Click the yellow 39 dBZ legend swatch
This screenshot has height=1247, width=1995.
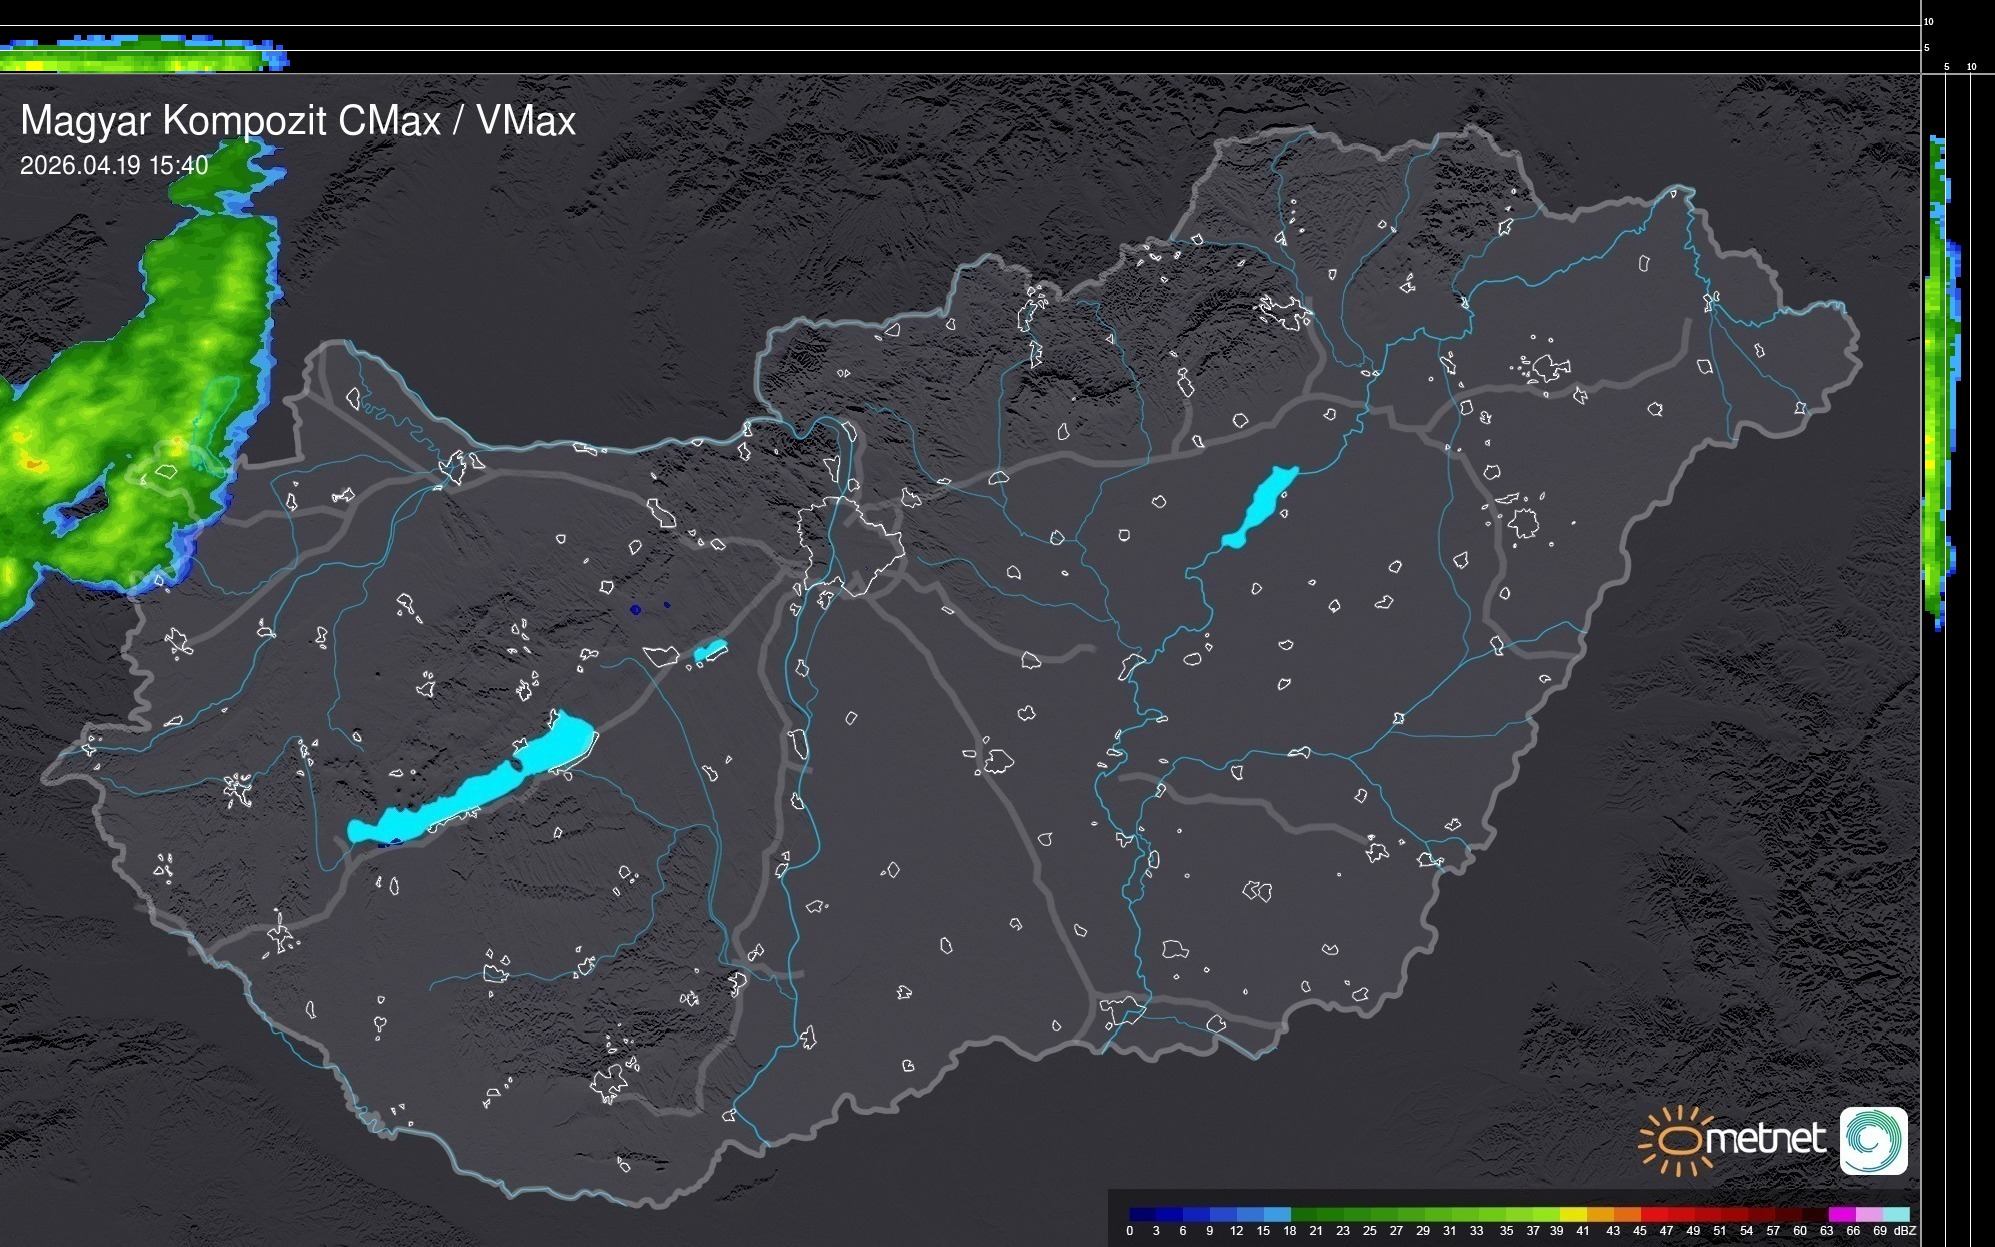point(1573,1214)
